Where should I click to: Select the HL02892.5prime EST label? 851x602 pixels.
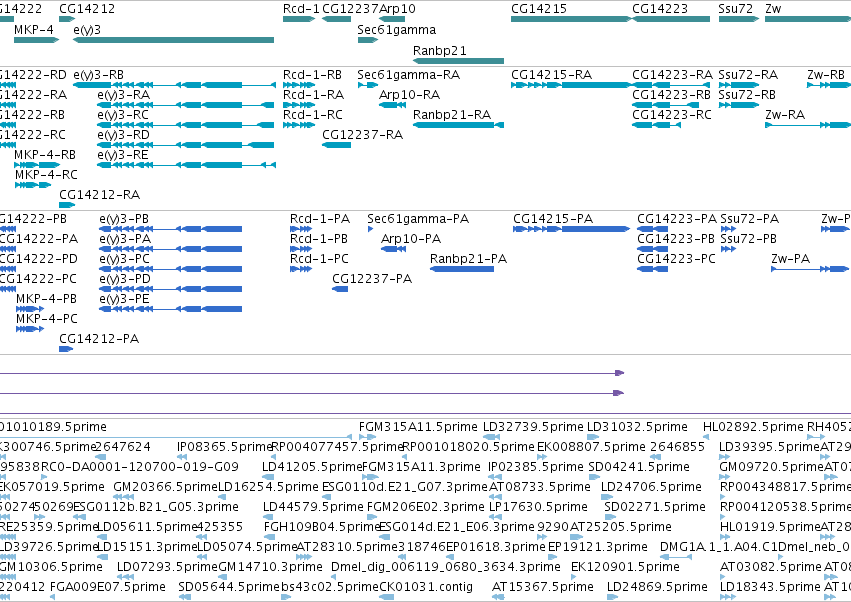pos(753,427)
